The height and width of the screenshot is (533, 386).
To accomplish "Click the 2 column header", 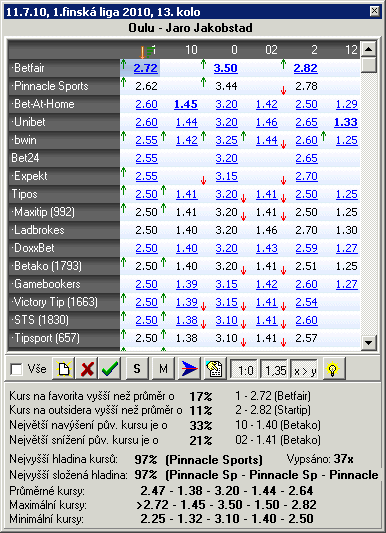I will tap(314, 50).
